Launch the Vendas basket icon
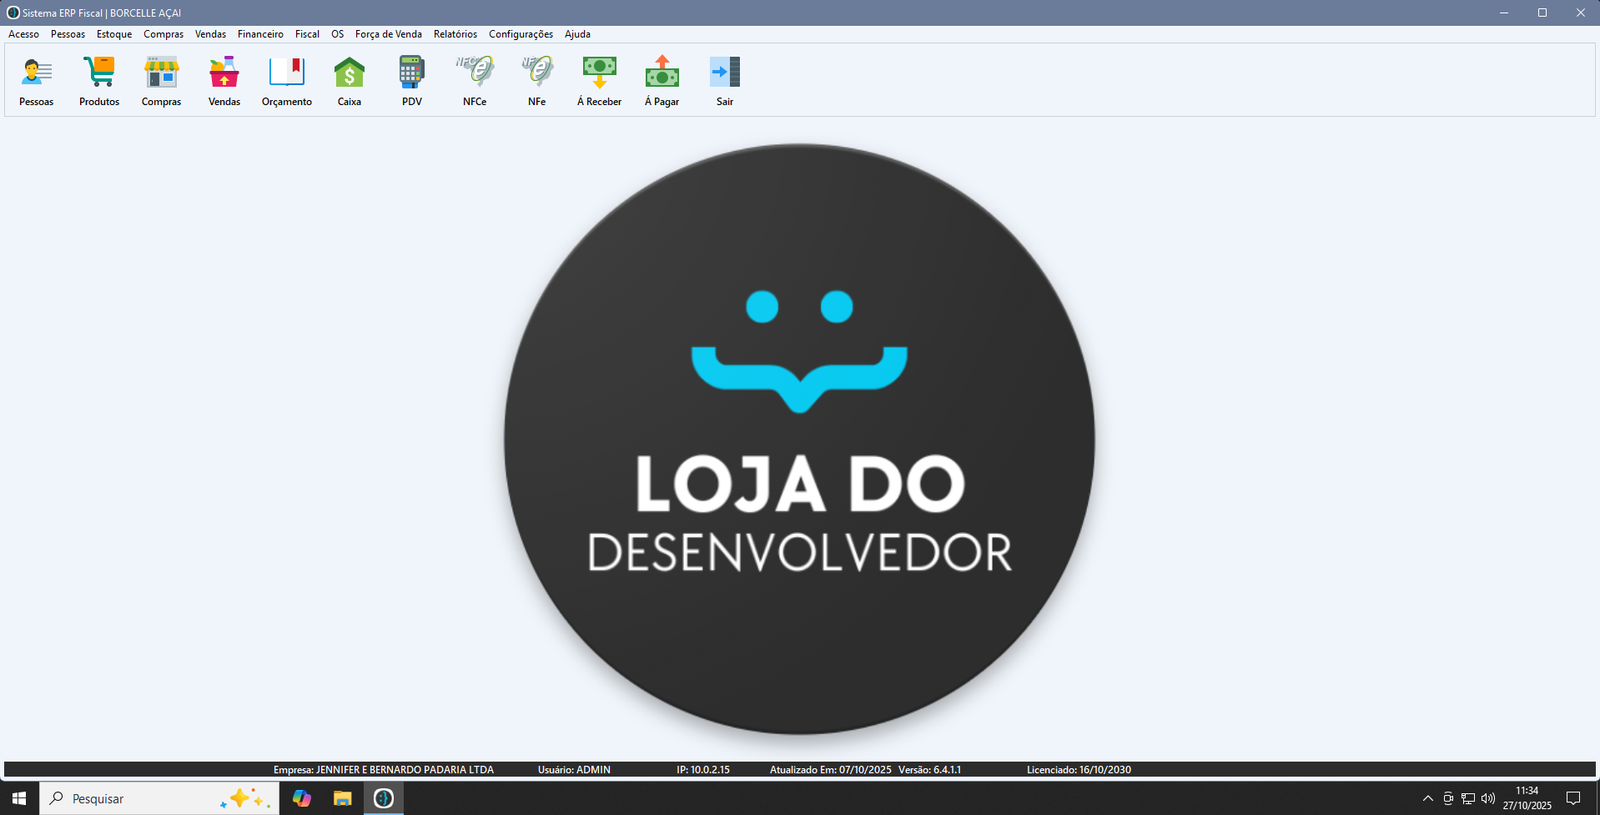The height and width of the screenshot is (815, 1600). 224,73
